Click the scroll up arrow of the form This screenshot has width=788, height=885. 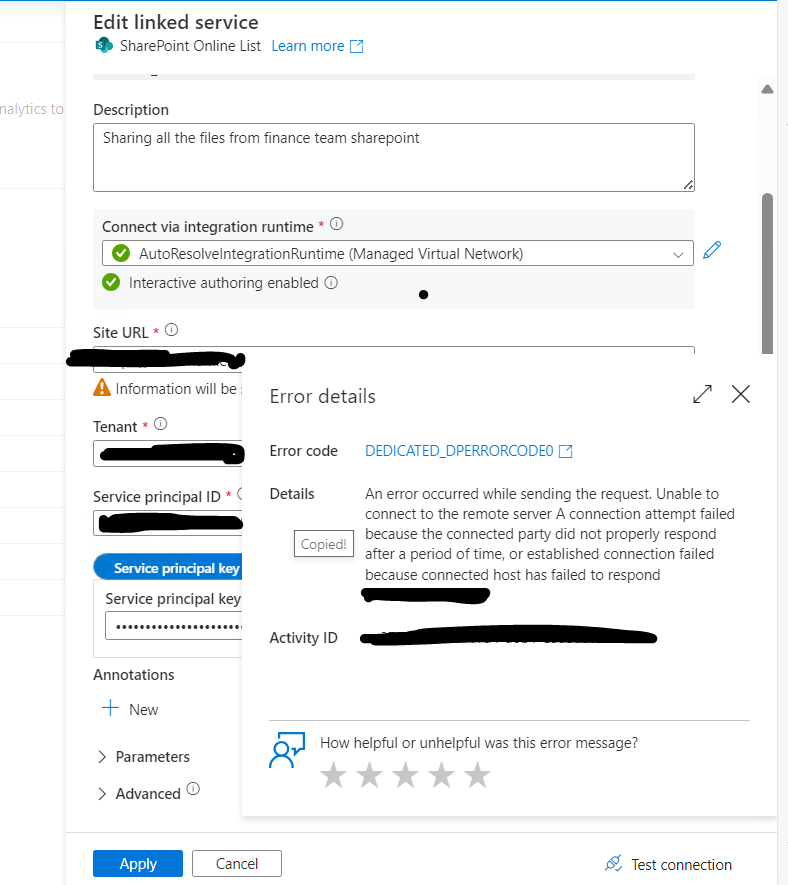[767, 89]
